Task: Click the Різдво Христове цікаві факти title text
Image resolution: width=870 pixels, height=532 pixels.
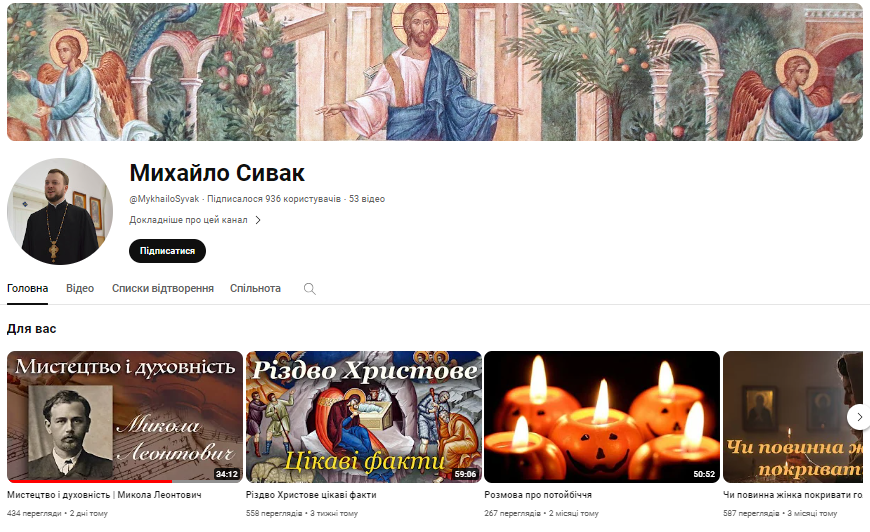Action: 311,494
